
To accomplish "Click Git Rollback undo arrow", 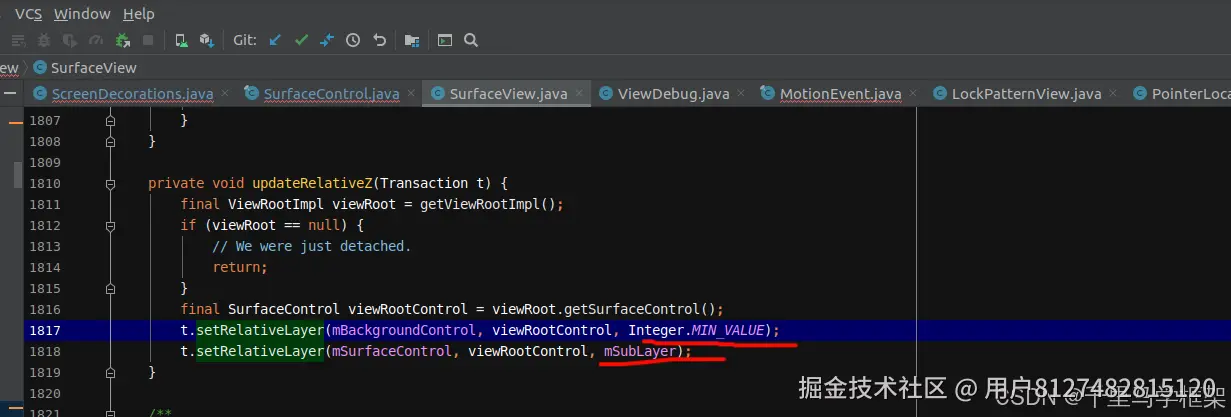I will (379, 41).
